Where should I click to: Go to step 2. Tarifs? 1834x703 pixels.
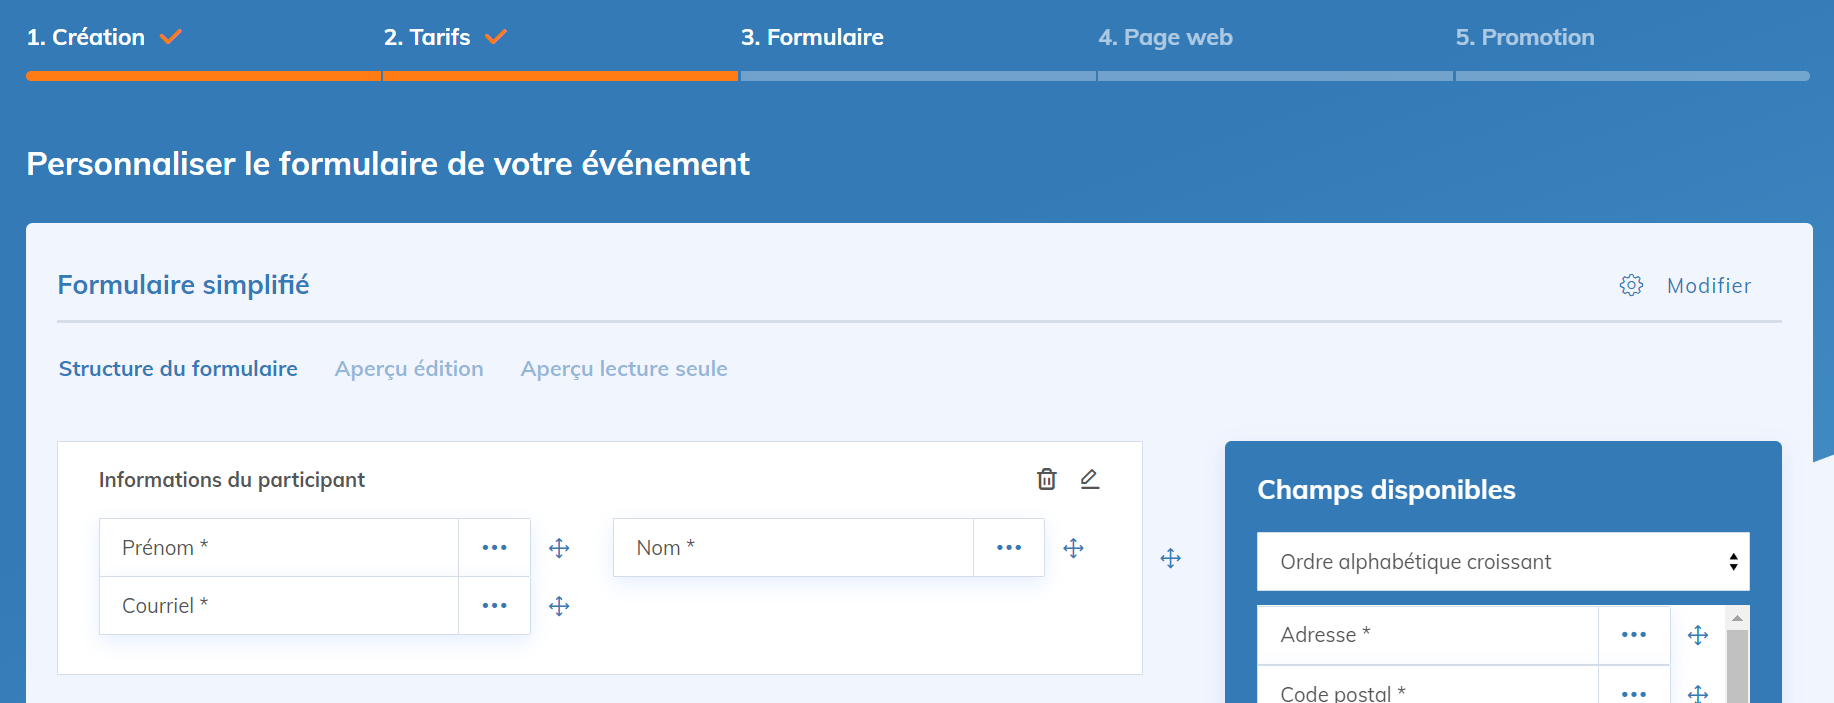427,38
